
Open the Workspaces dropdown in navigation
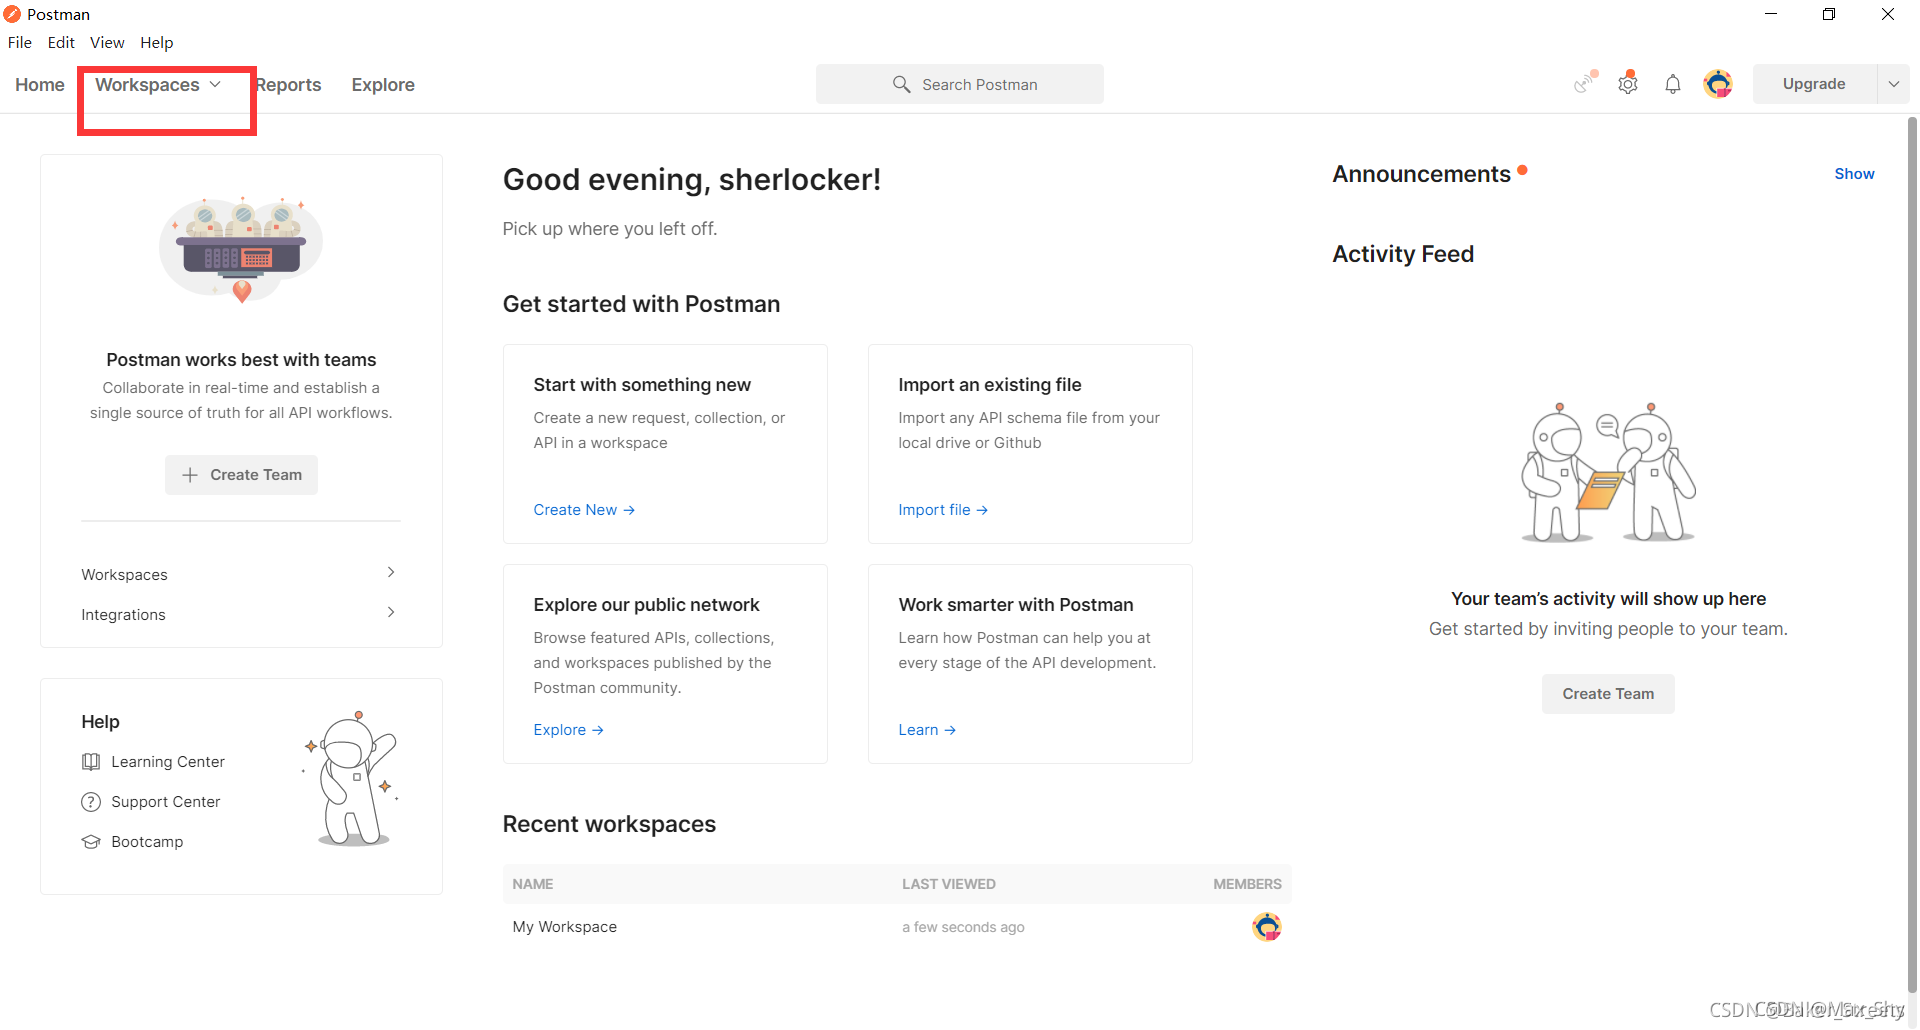tap(158, 85)
